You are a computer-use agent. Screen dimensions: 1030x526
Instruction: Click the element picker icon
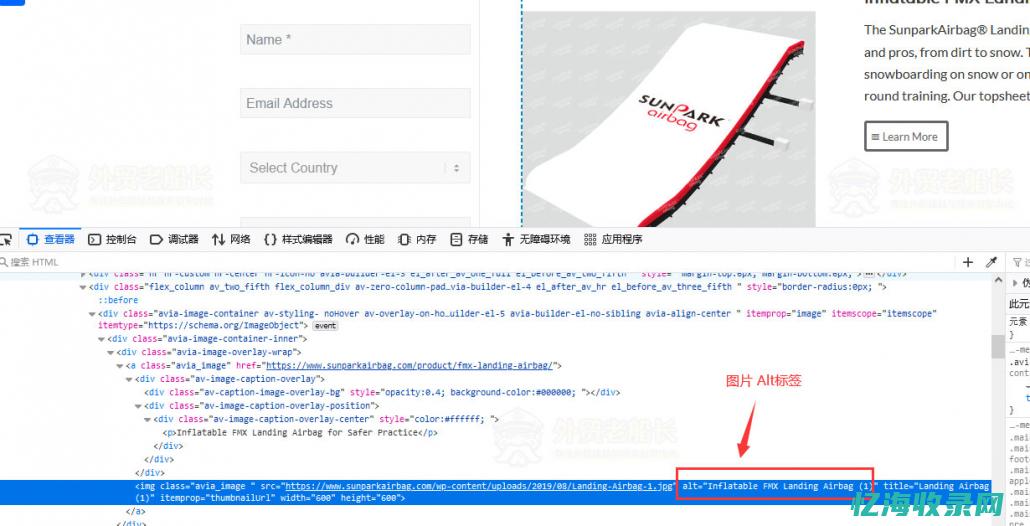point(6,240)
